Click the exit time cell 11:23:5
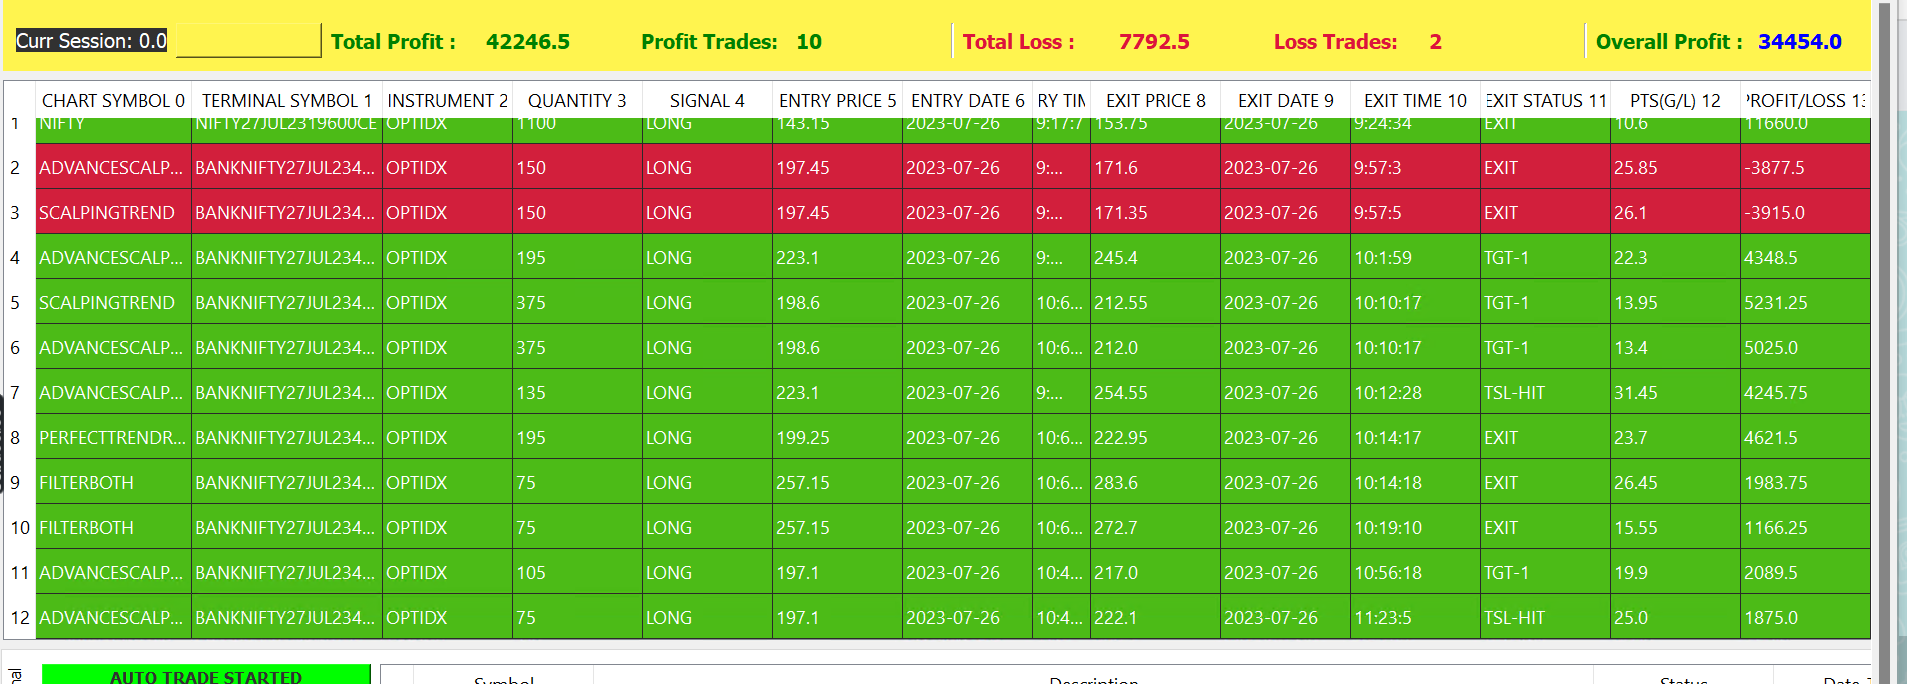The image size is (1907, 684). tap(1415, 617)
